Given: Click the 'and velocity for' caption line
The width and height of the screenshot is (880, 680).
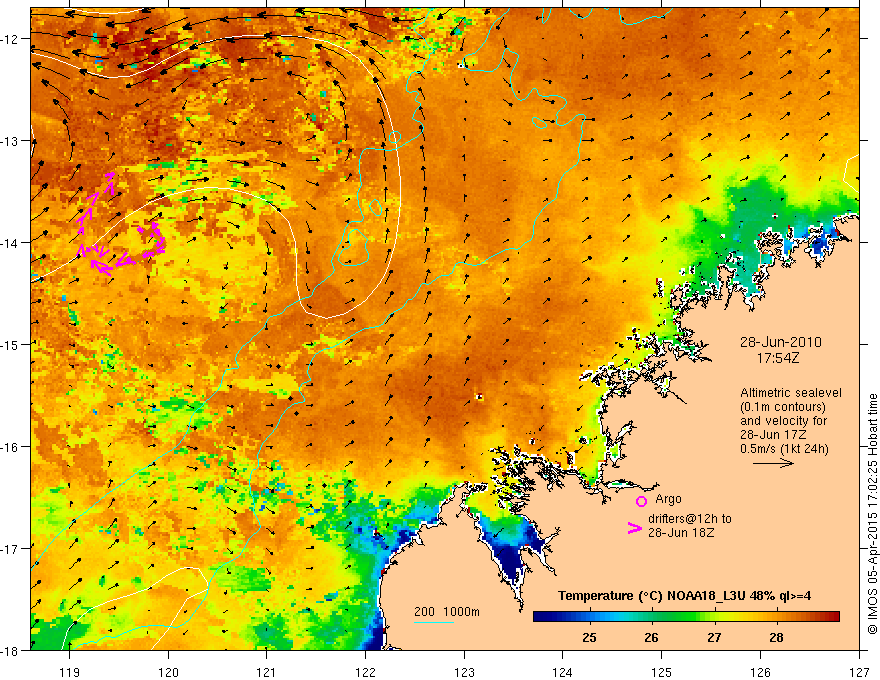Looking at the screenshot, I should click(783, 421).
